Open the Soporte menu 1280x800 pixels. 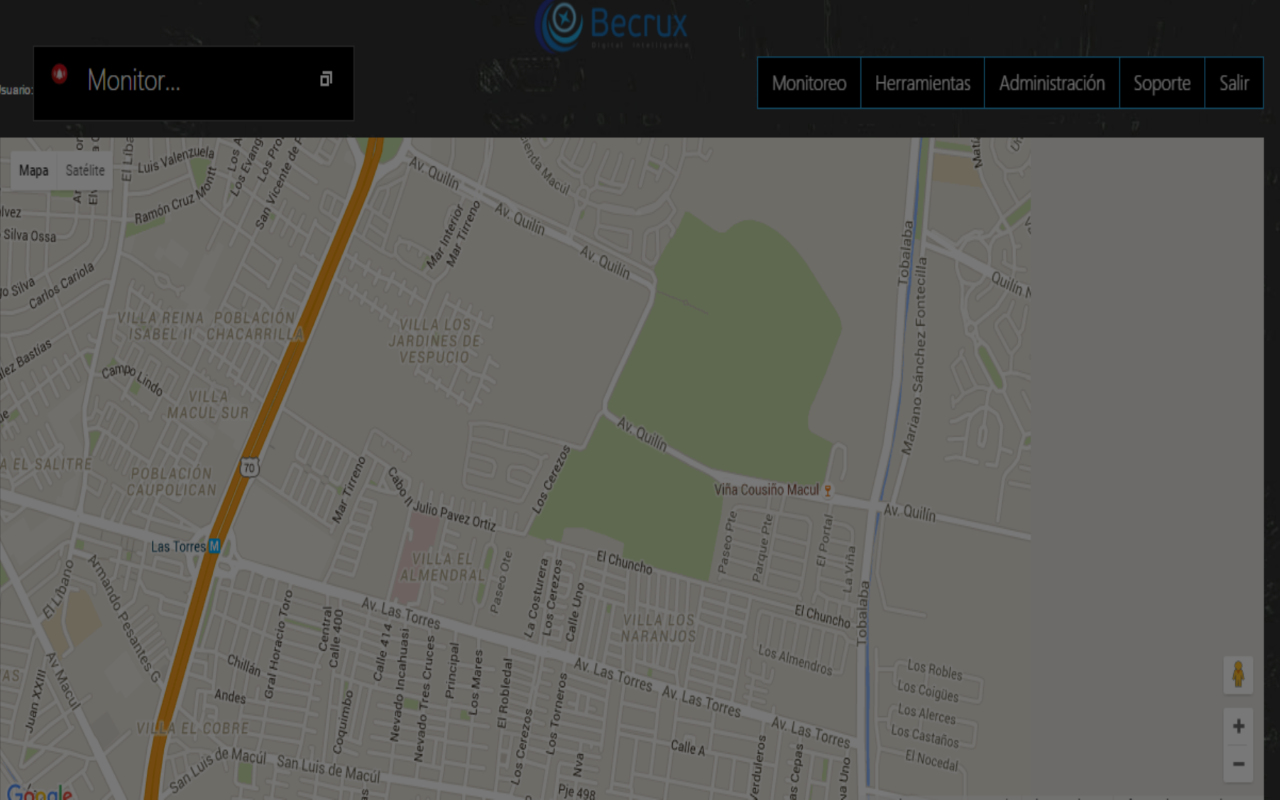coord(1162,83)
